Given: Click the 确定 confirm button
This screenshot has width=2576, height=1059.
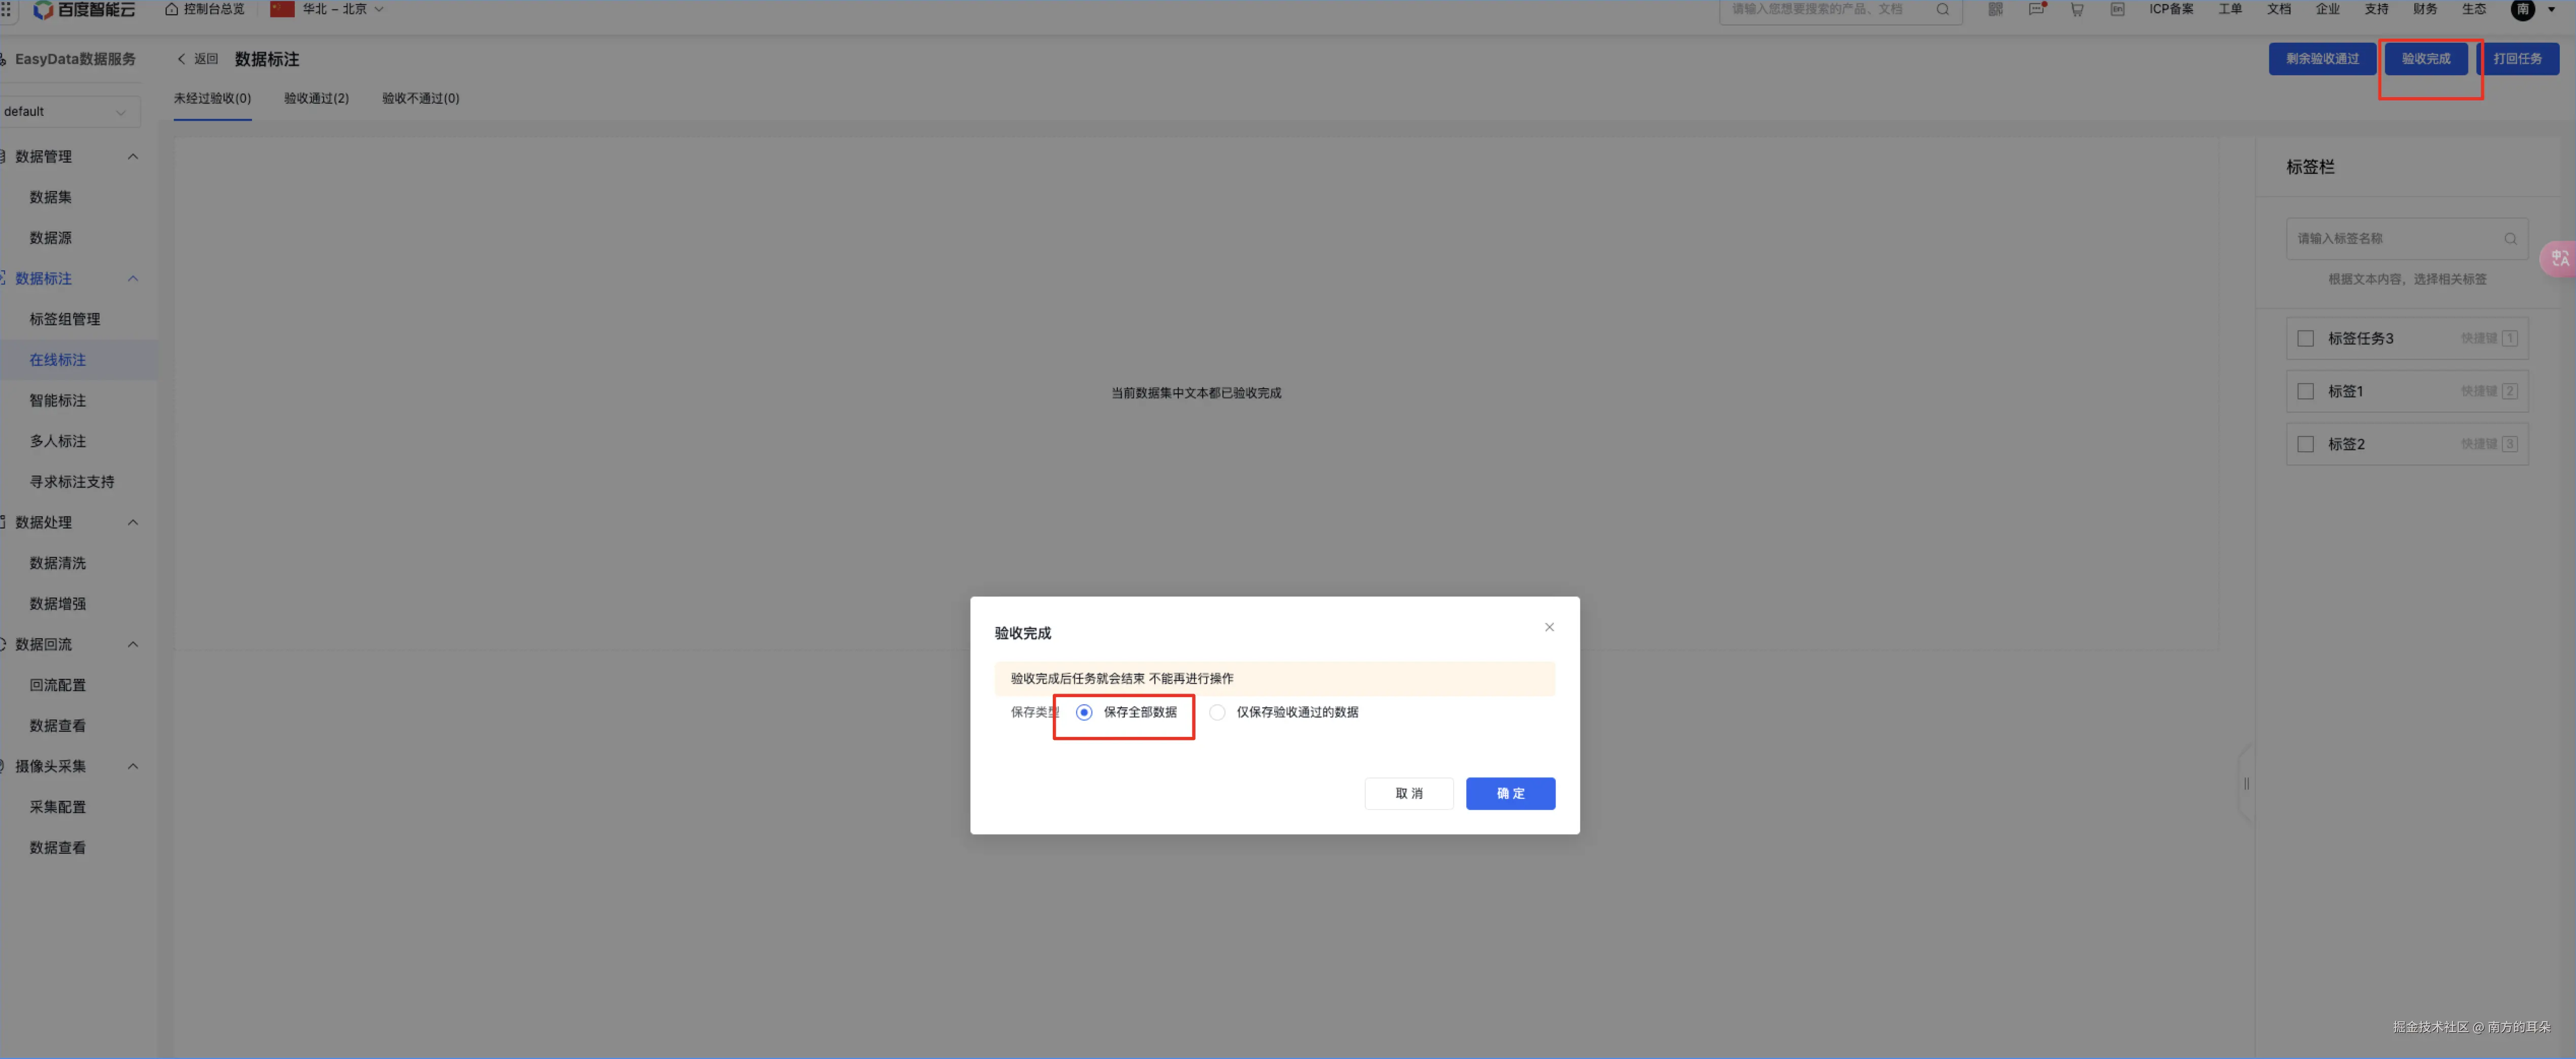Looking at the screenshot, I should (1510, 793).
